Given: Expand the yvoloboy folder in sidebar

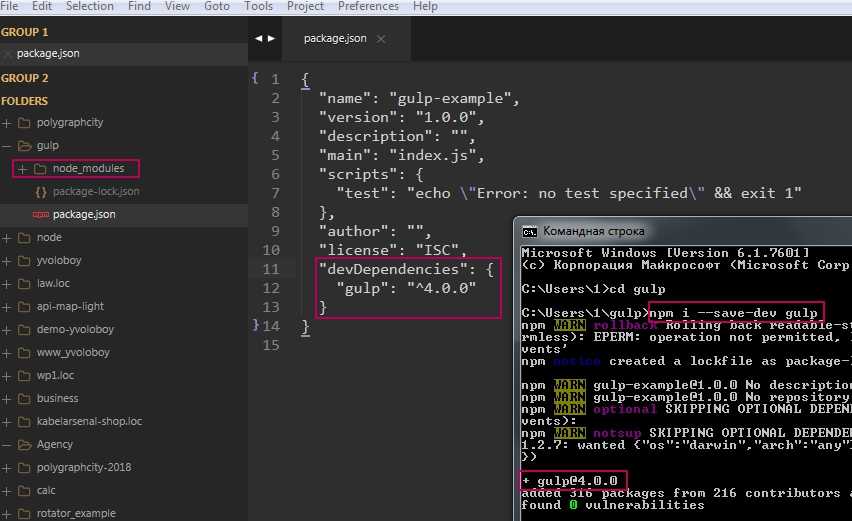Looking at the screenshot, I should 8,260.
